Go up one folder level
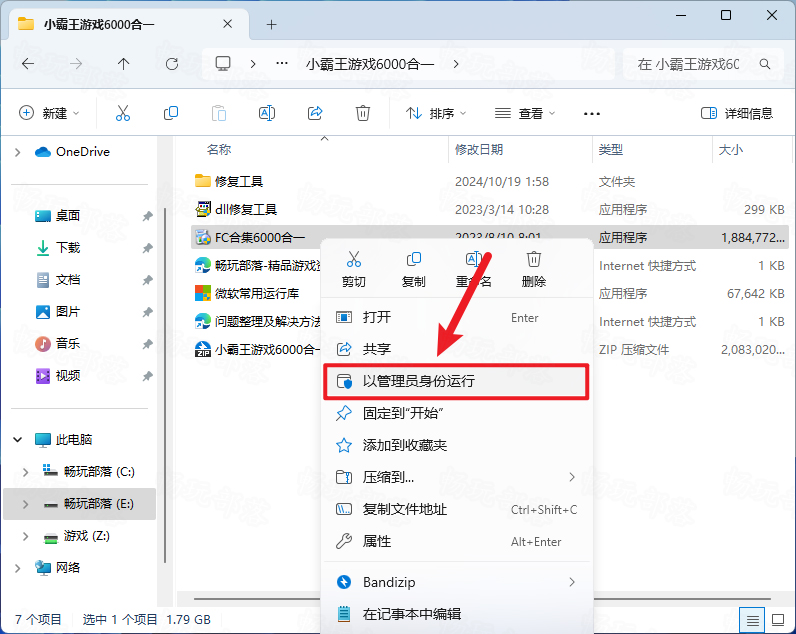The height and width of the screenshot is (634, 796). 123,63
